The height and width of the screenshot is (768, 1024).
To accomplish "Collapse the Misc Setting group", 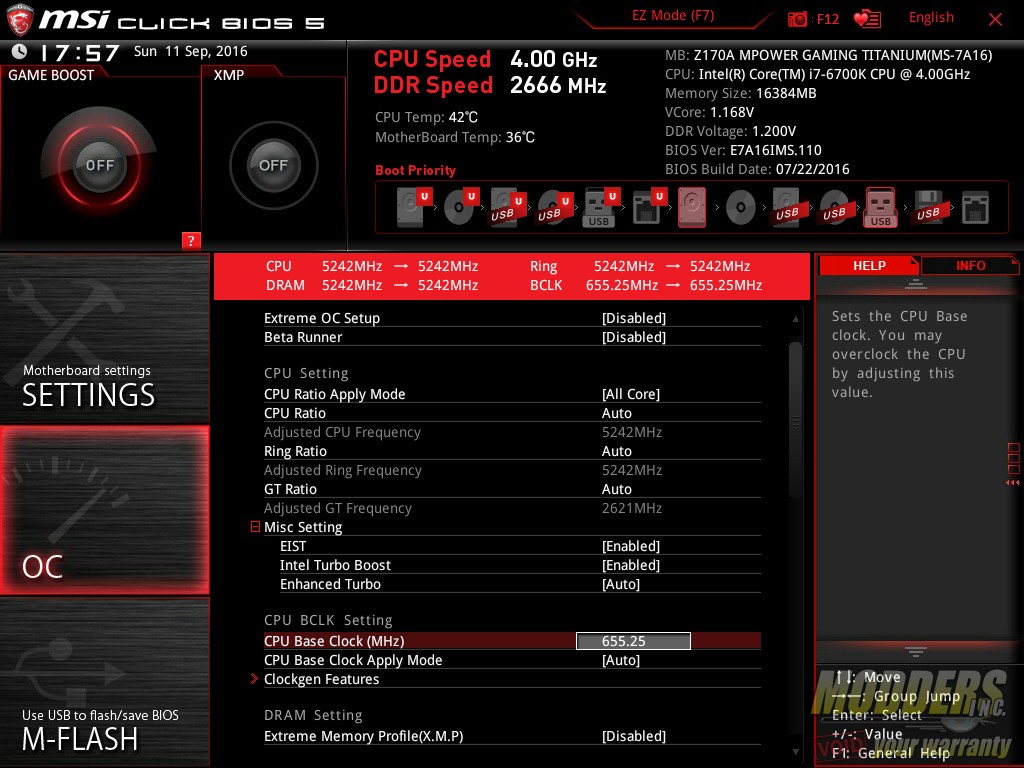I will 255,526.
